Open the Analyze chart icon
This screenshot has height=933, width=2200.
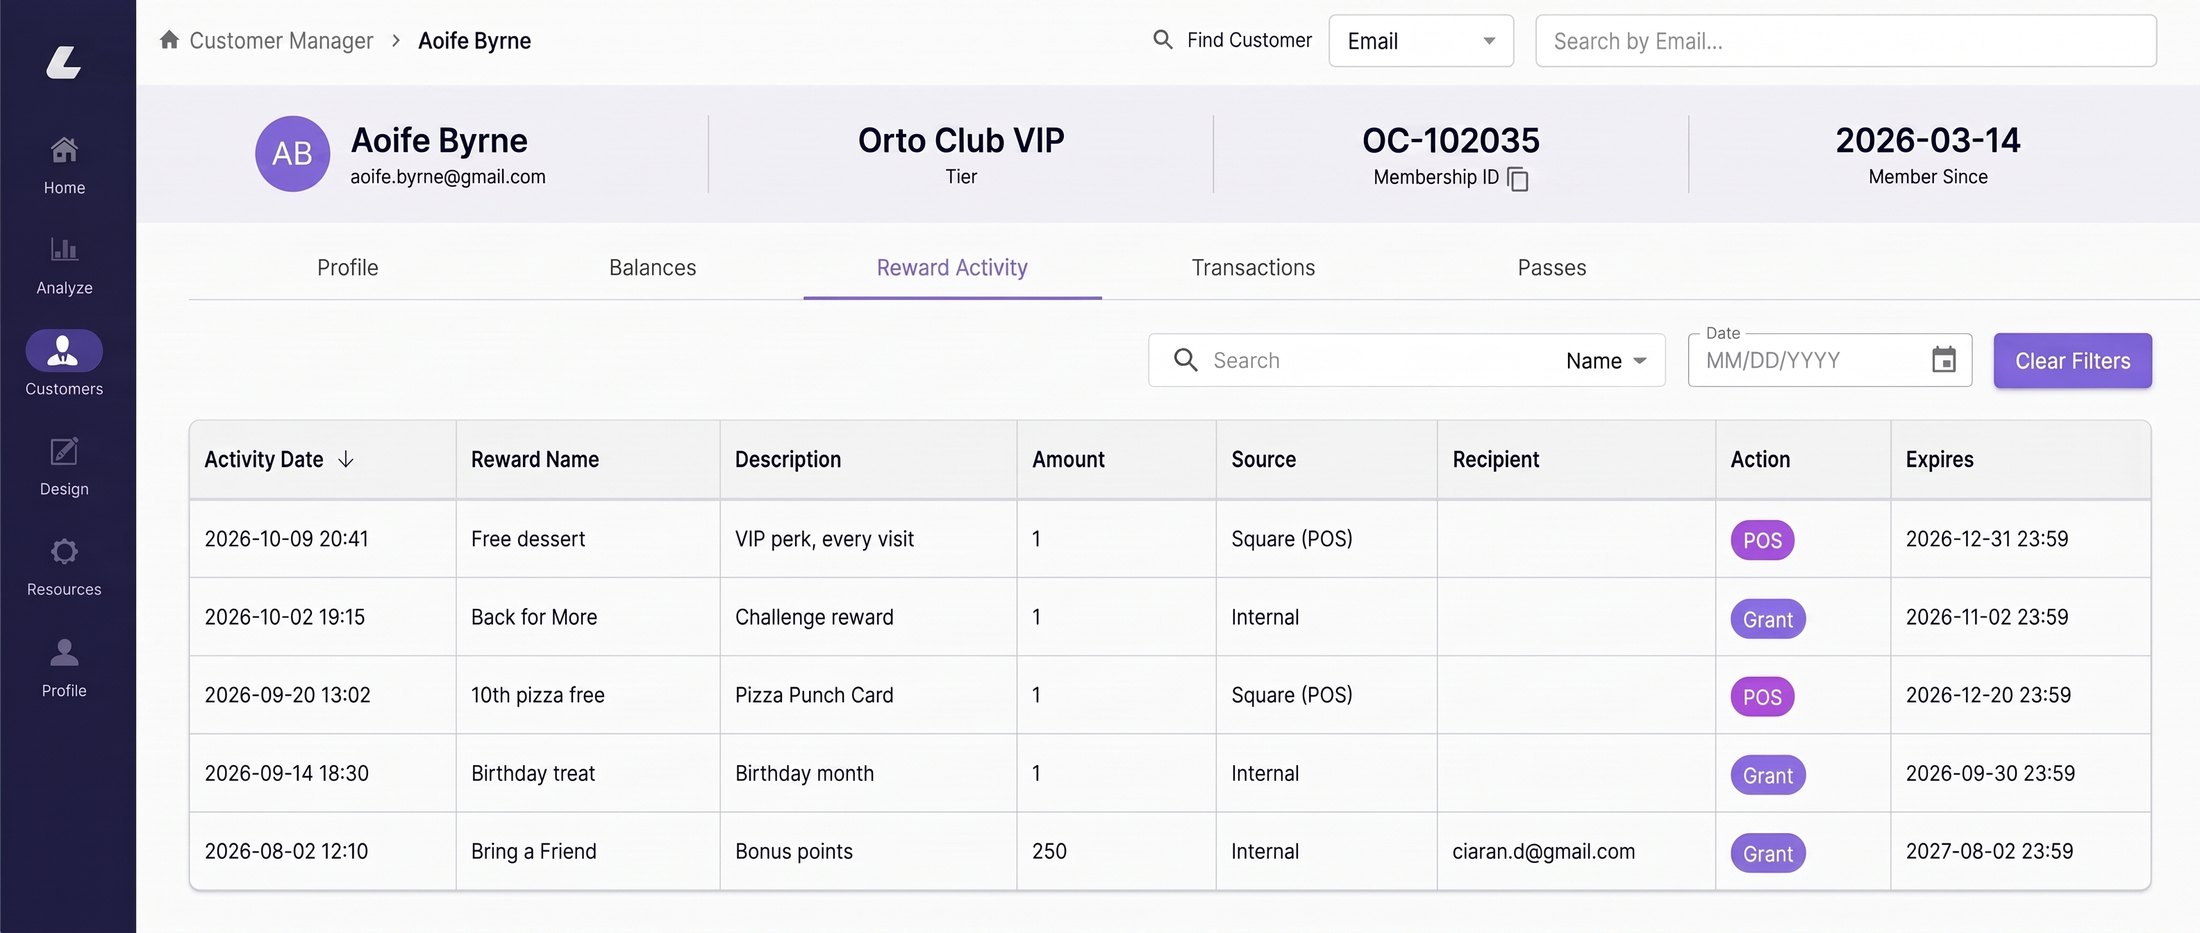pos(64,249)
